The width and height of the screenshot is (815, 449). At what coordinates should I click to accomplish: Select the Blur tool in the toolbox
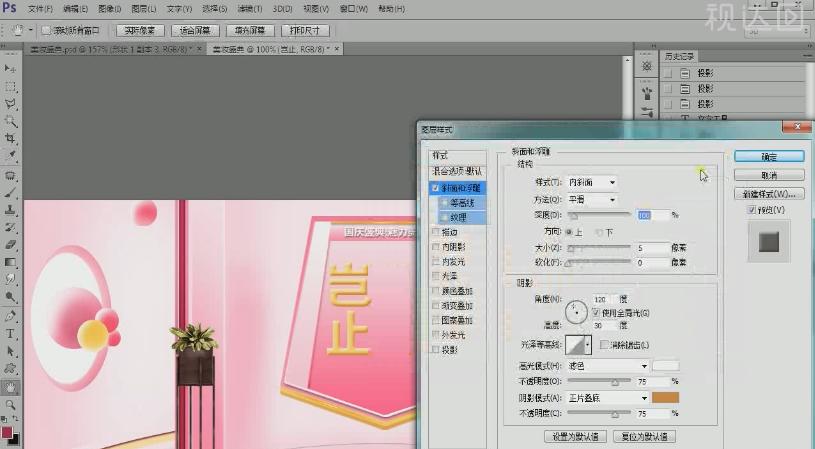[9, 279]
